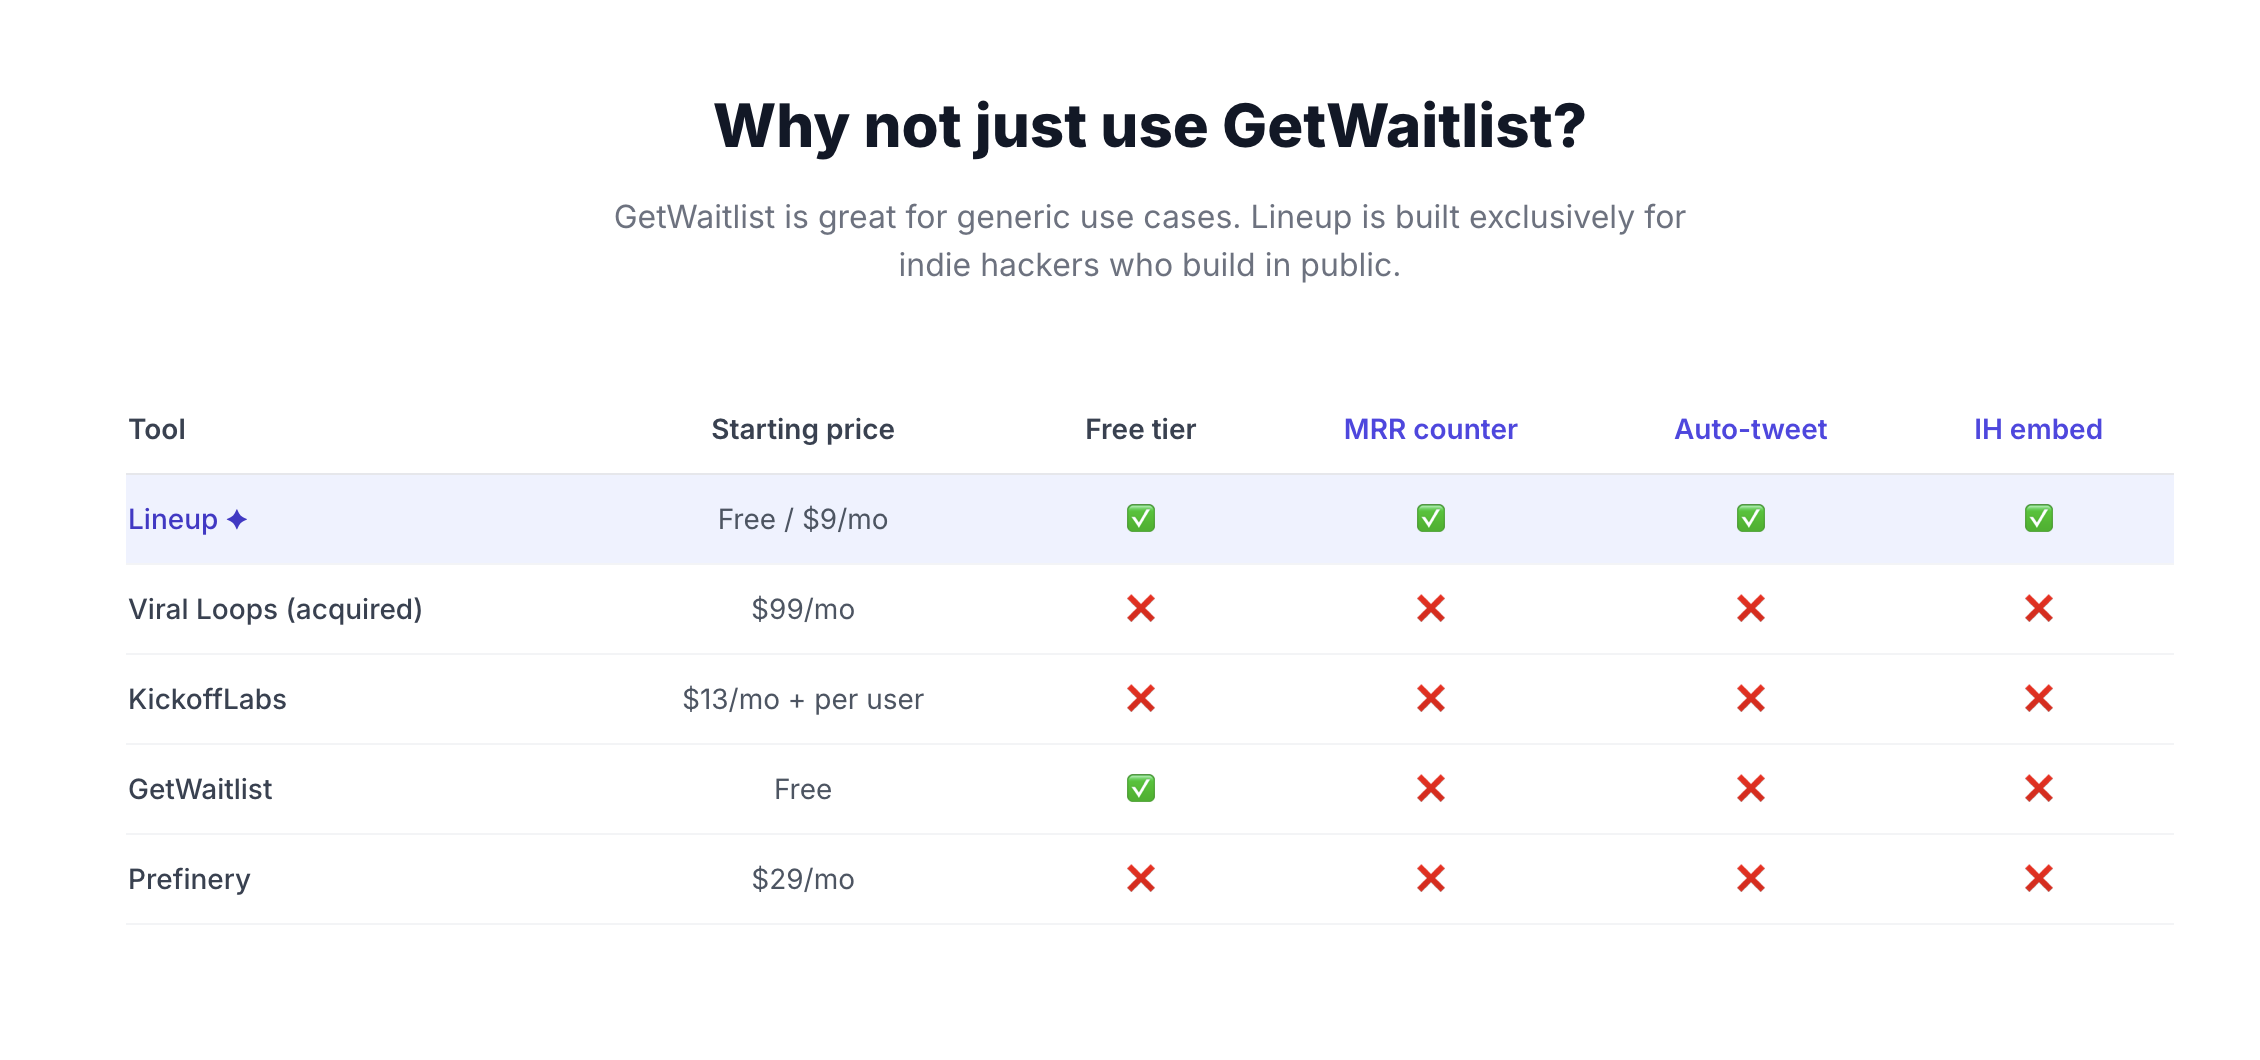The height and width of the screenshot is (1060, 2260).
Task: Click Viral Loops' Free tier red cross
Action: click(1140, 608)
